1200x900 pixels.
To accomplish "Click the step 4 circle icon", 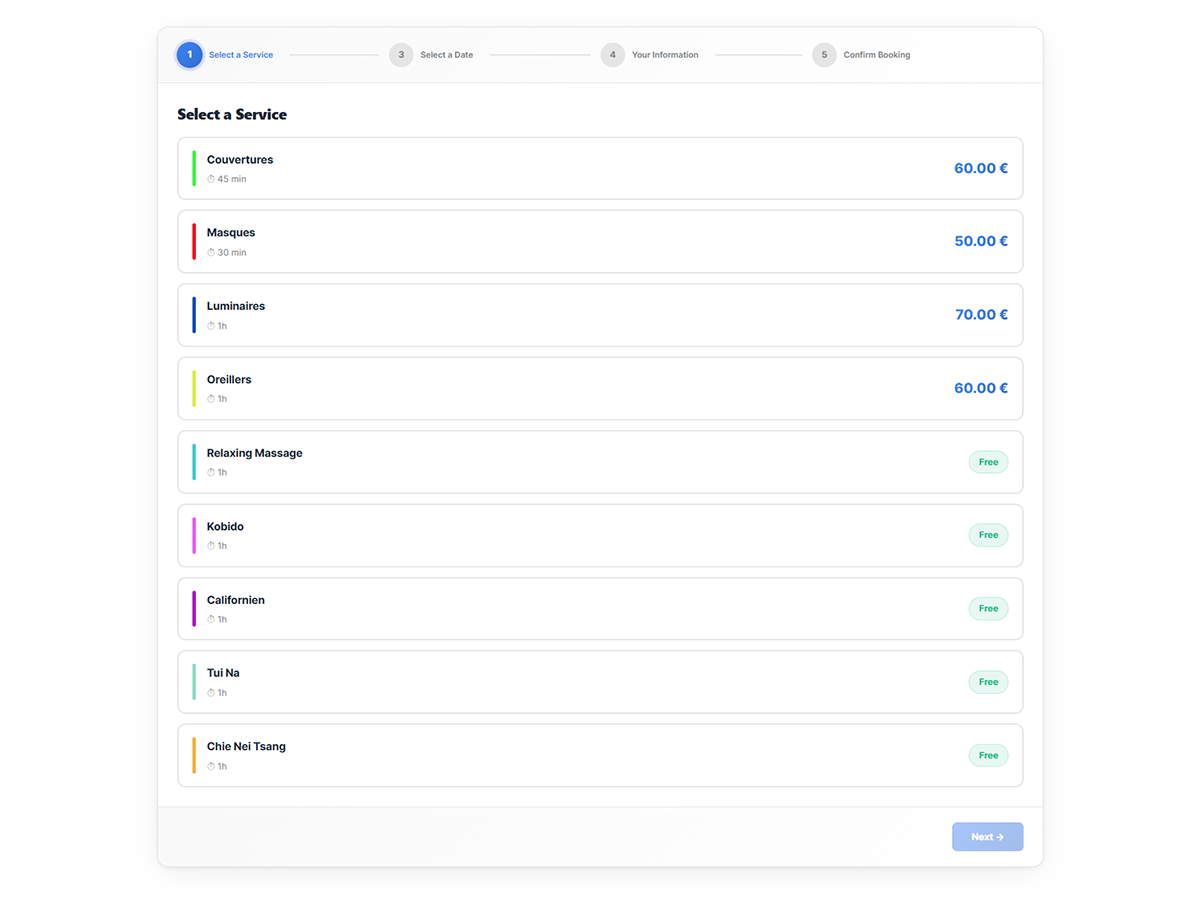I will [x=613, y=55].
